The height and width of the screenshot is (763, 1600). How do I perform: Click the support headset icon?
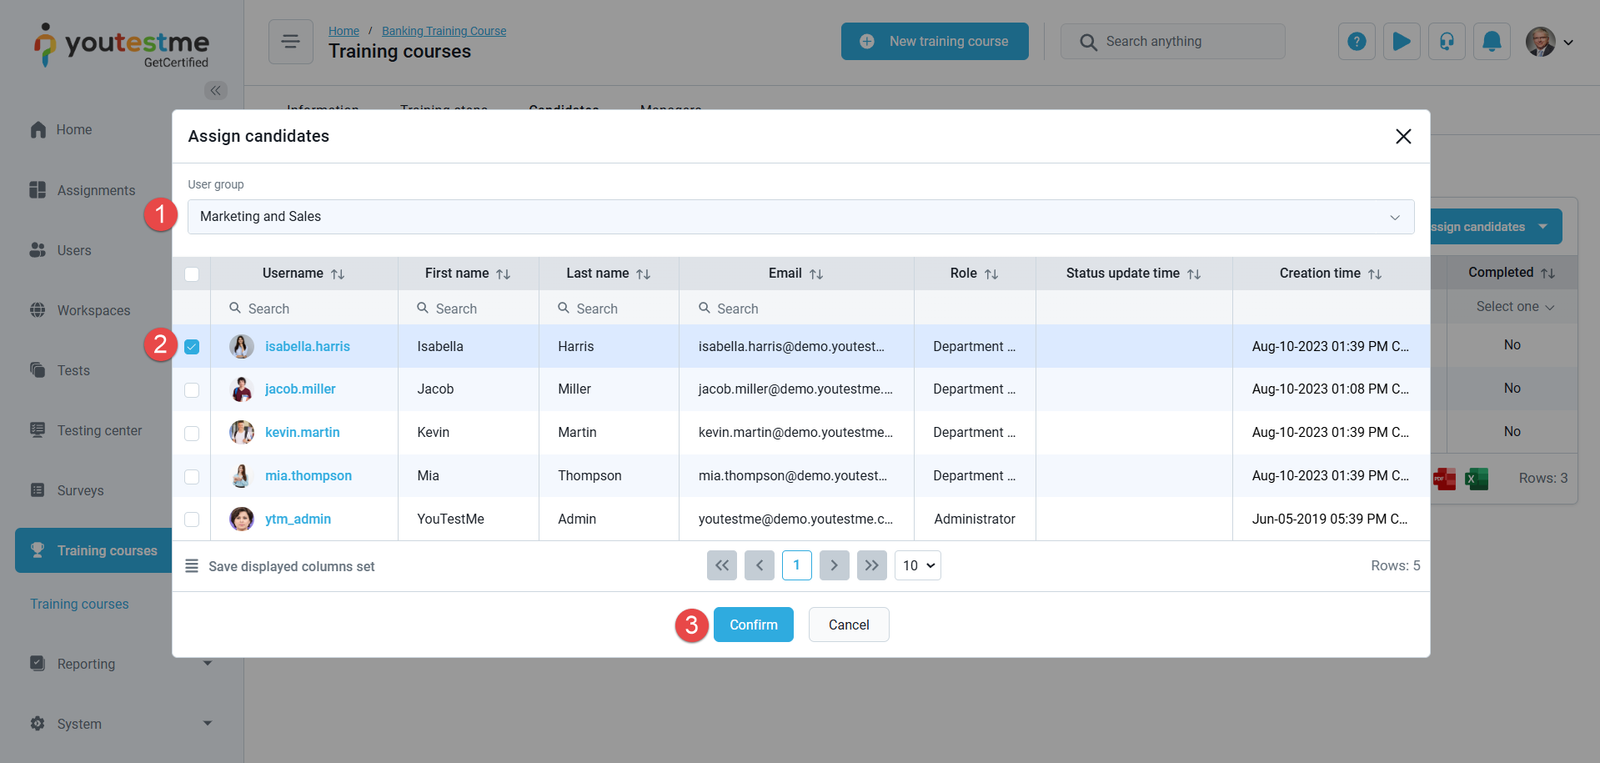[x=1446, y=41]
